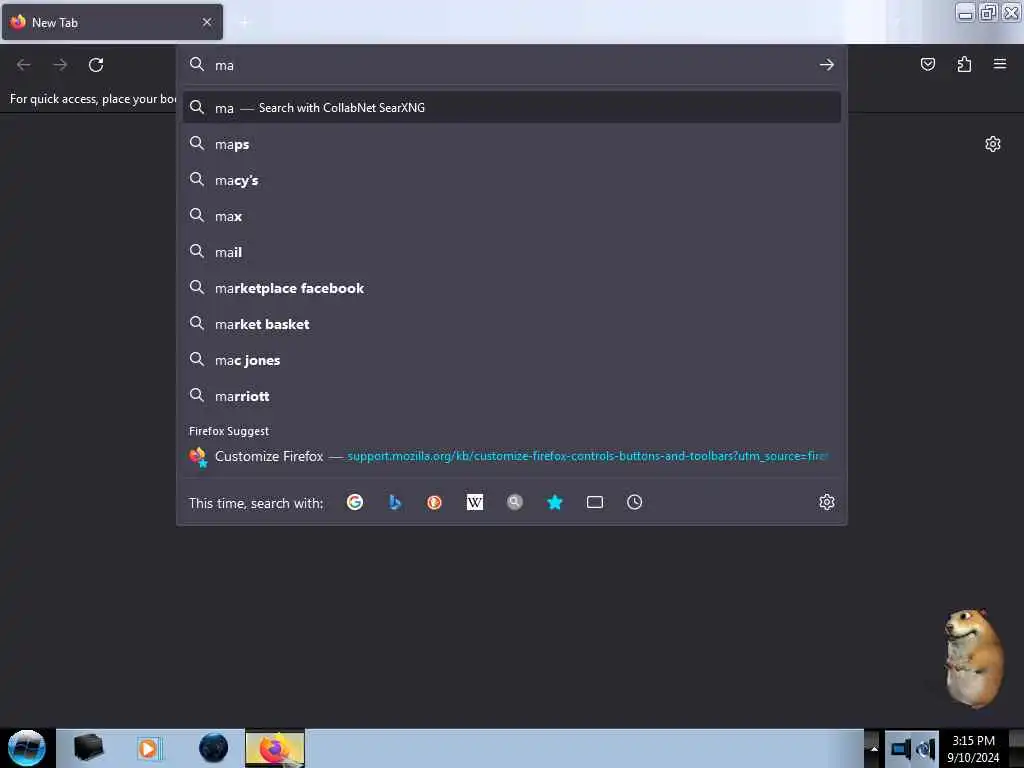
Task: Choose the 'mail' suggestion
Action: (x=511, y=252)
